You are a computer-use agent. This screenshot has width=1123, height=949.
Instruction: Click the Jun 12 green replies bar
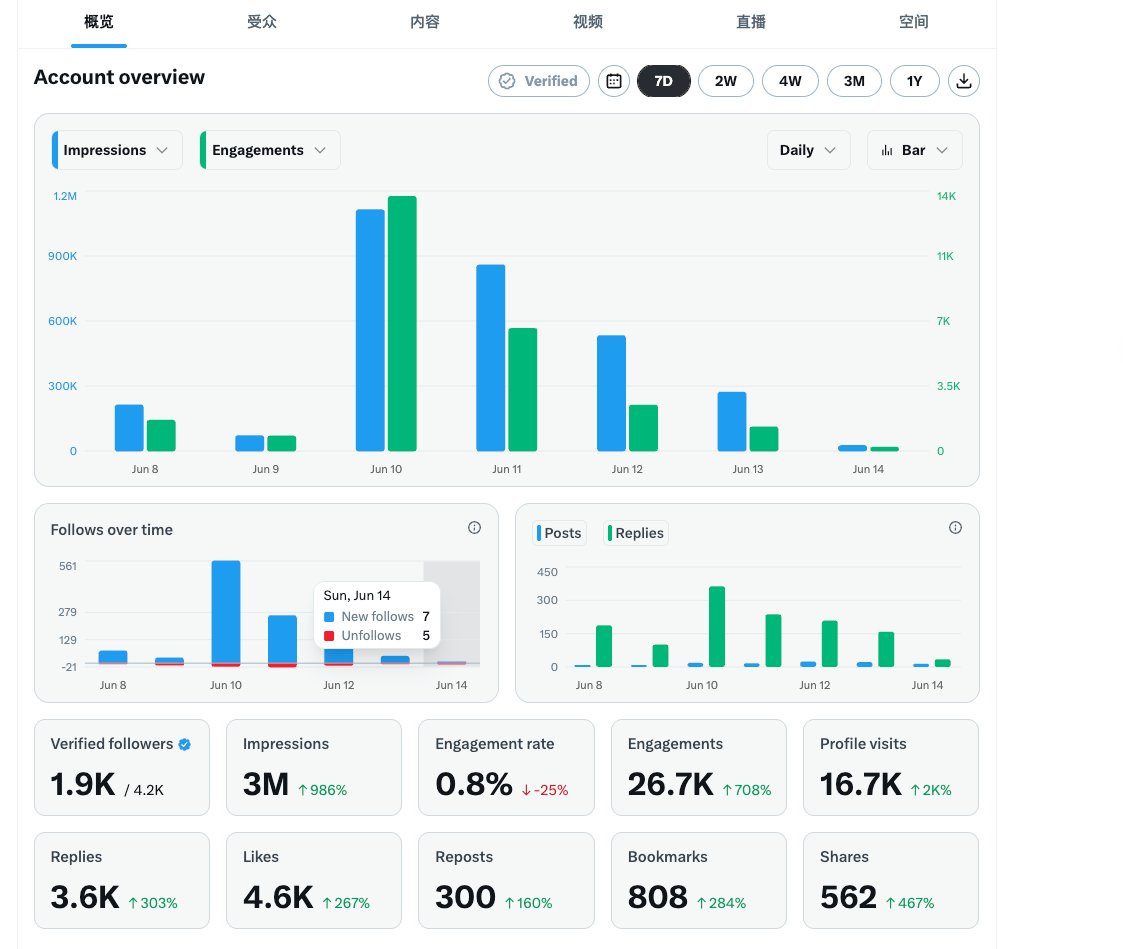tap(829, 644)
